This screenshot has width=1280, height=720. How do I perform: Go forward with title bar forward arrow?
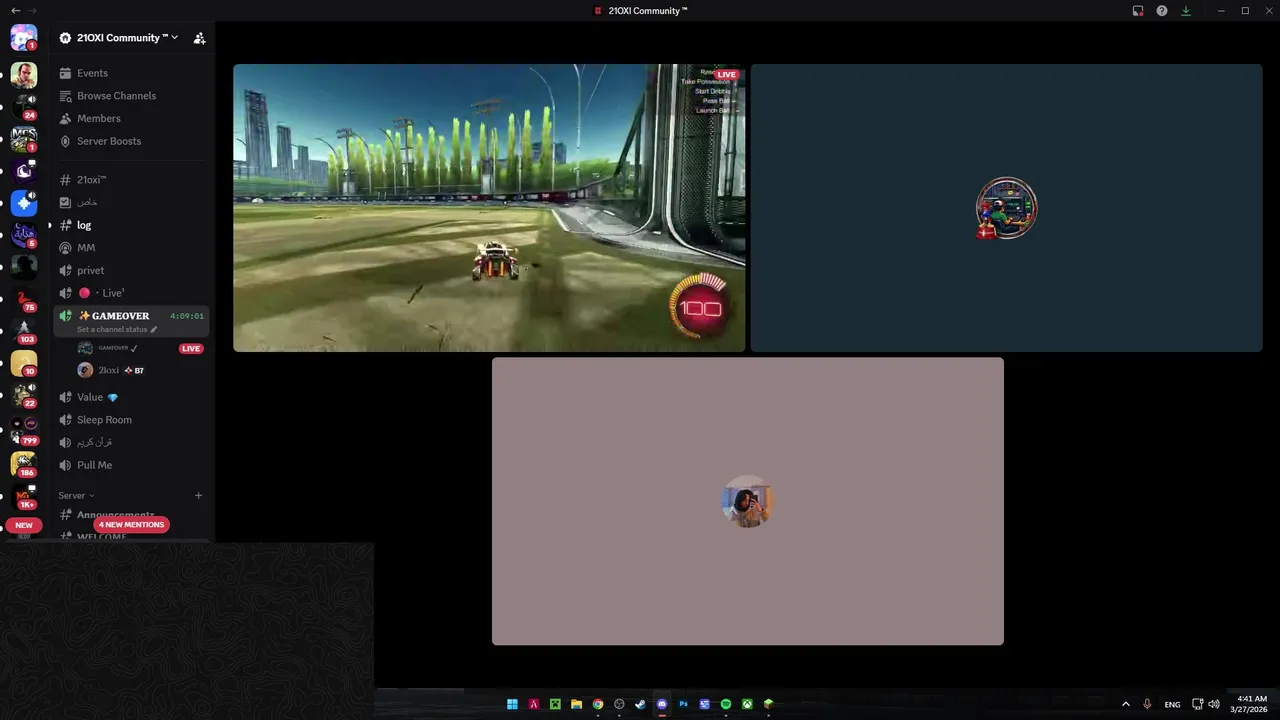(x=32, y=10)
